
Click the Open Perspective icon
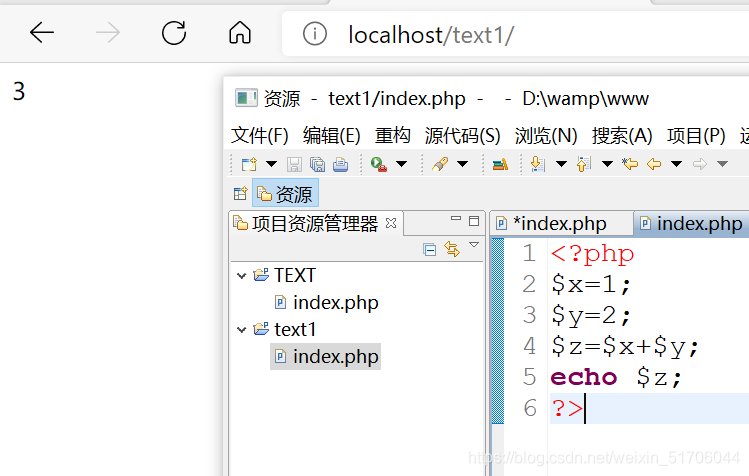[240, 194]
